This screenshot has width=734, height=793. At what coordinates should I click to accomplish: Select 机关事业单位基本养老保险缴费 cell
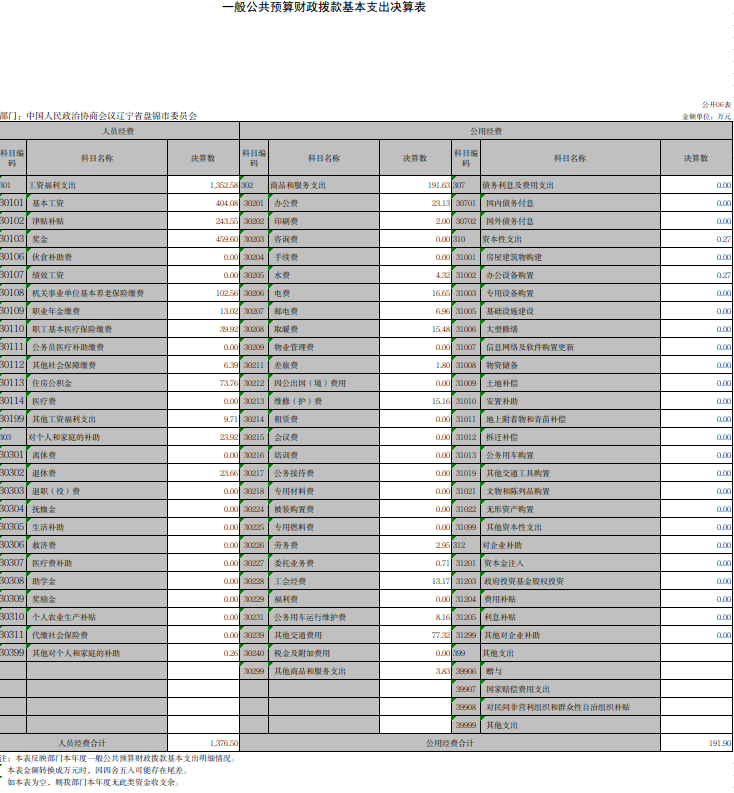coord(97,293)
